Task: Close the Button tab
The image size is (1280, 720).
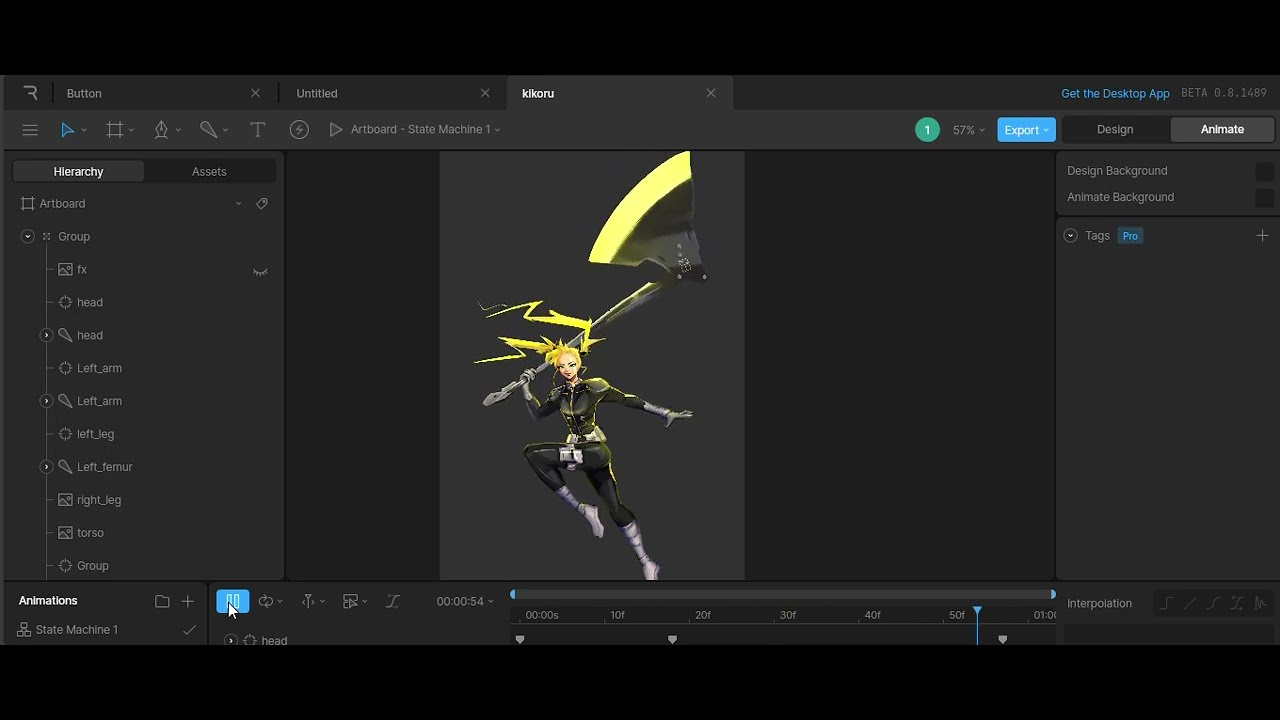Action: (255, 93)
